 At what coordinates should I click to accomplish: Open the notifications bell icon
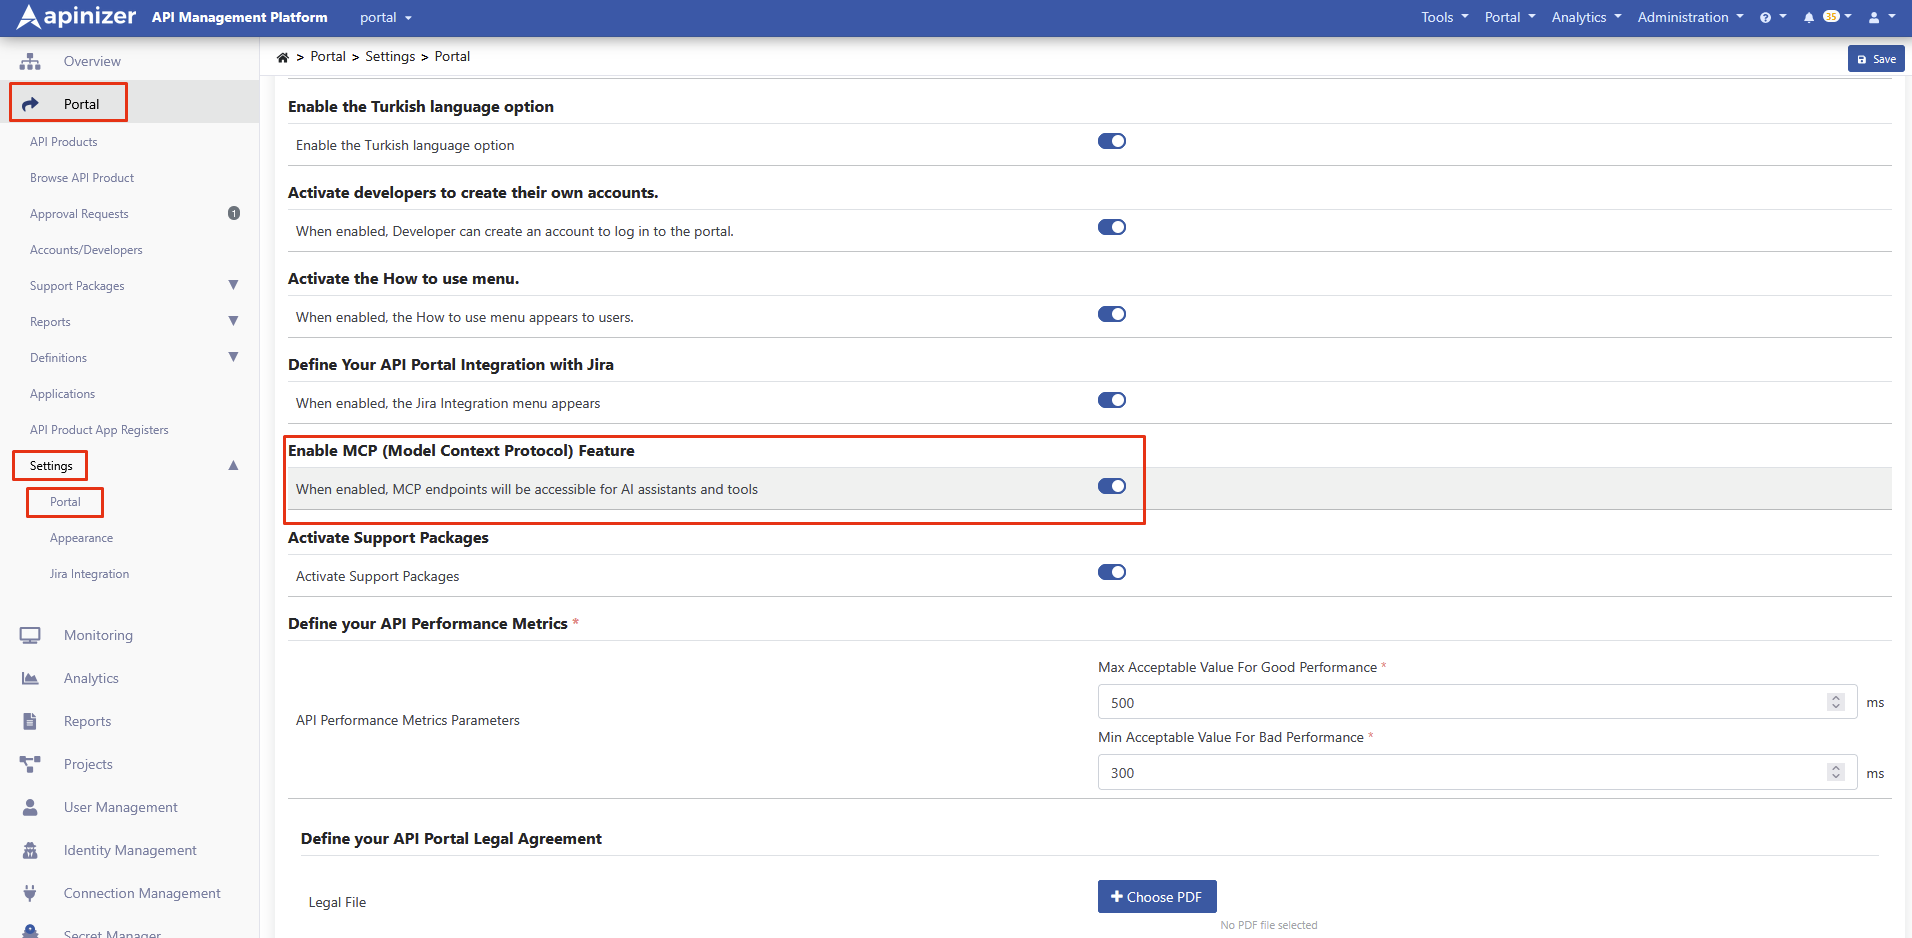[x=1808, y=18]
